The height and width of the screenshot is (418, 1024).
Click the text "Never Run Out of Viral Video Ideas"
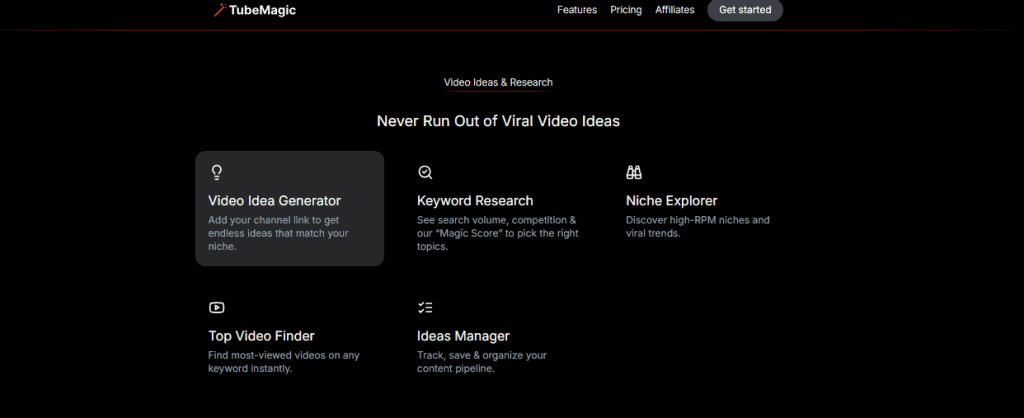tap(498, 121)
